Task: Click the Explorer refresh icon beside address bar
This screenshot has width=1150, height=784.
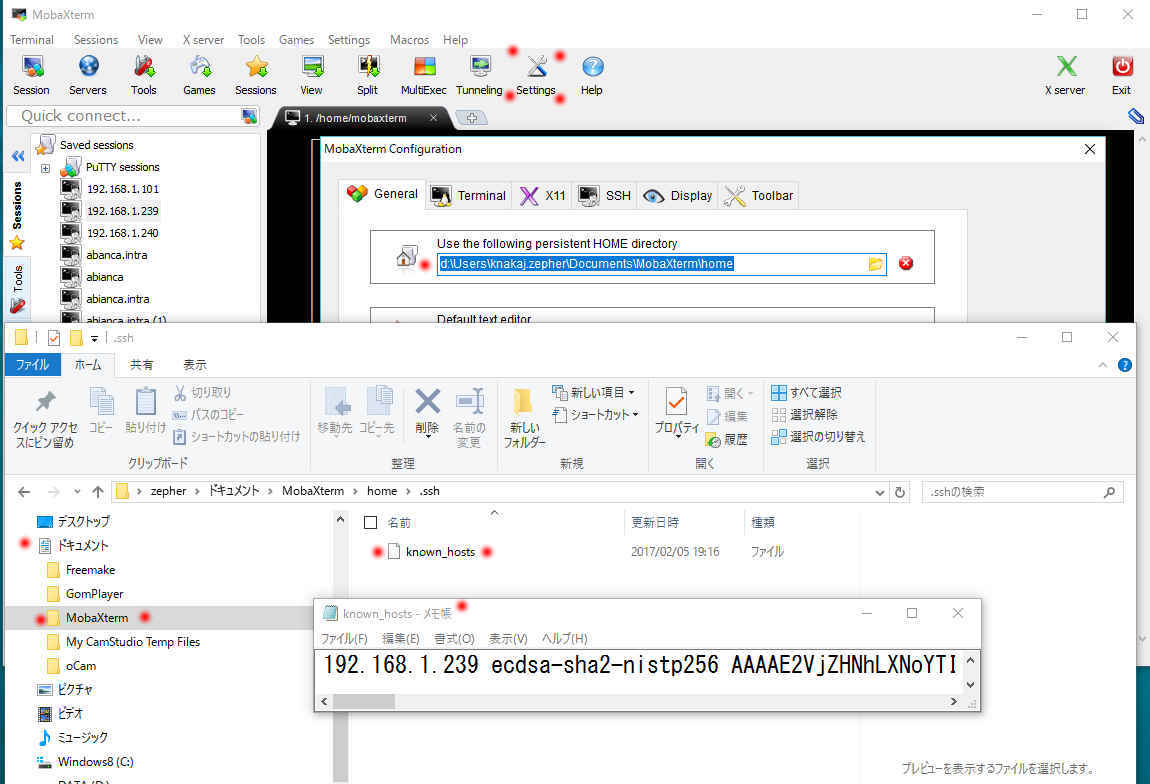Action: [x=900, y=492]
